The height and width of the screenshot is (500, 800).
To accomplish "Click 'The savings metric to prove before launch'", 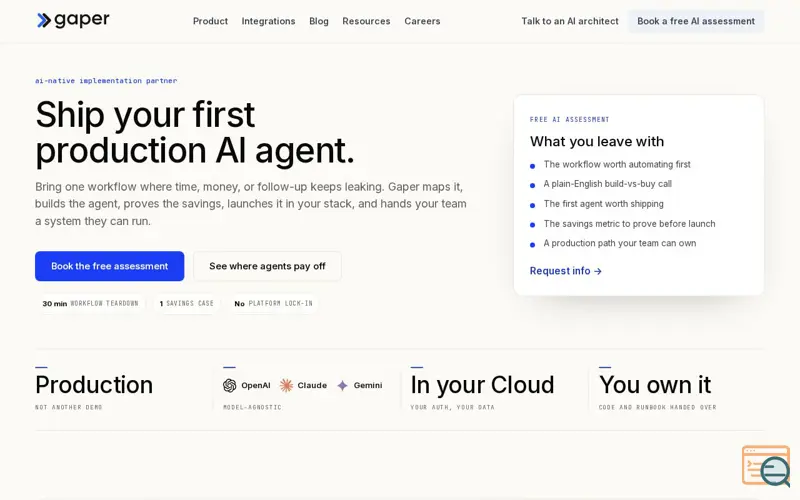I will (x=629, y=223).
